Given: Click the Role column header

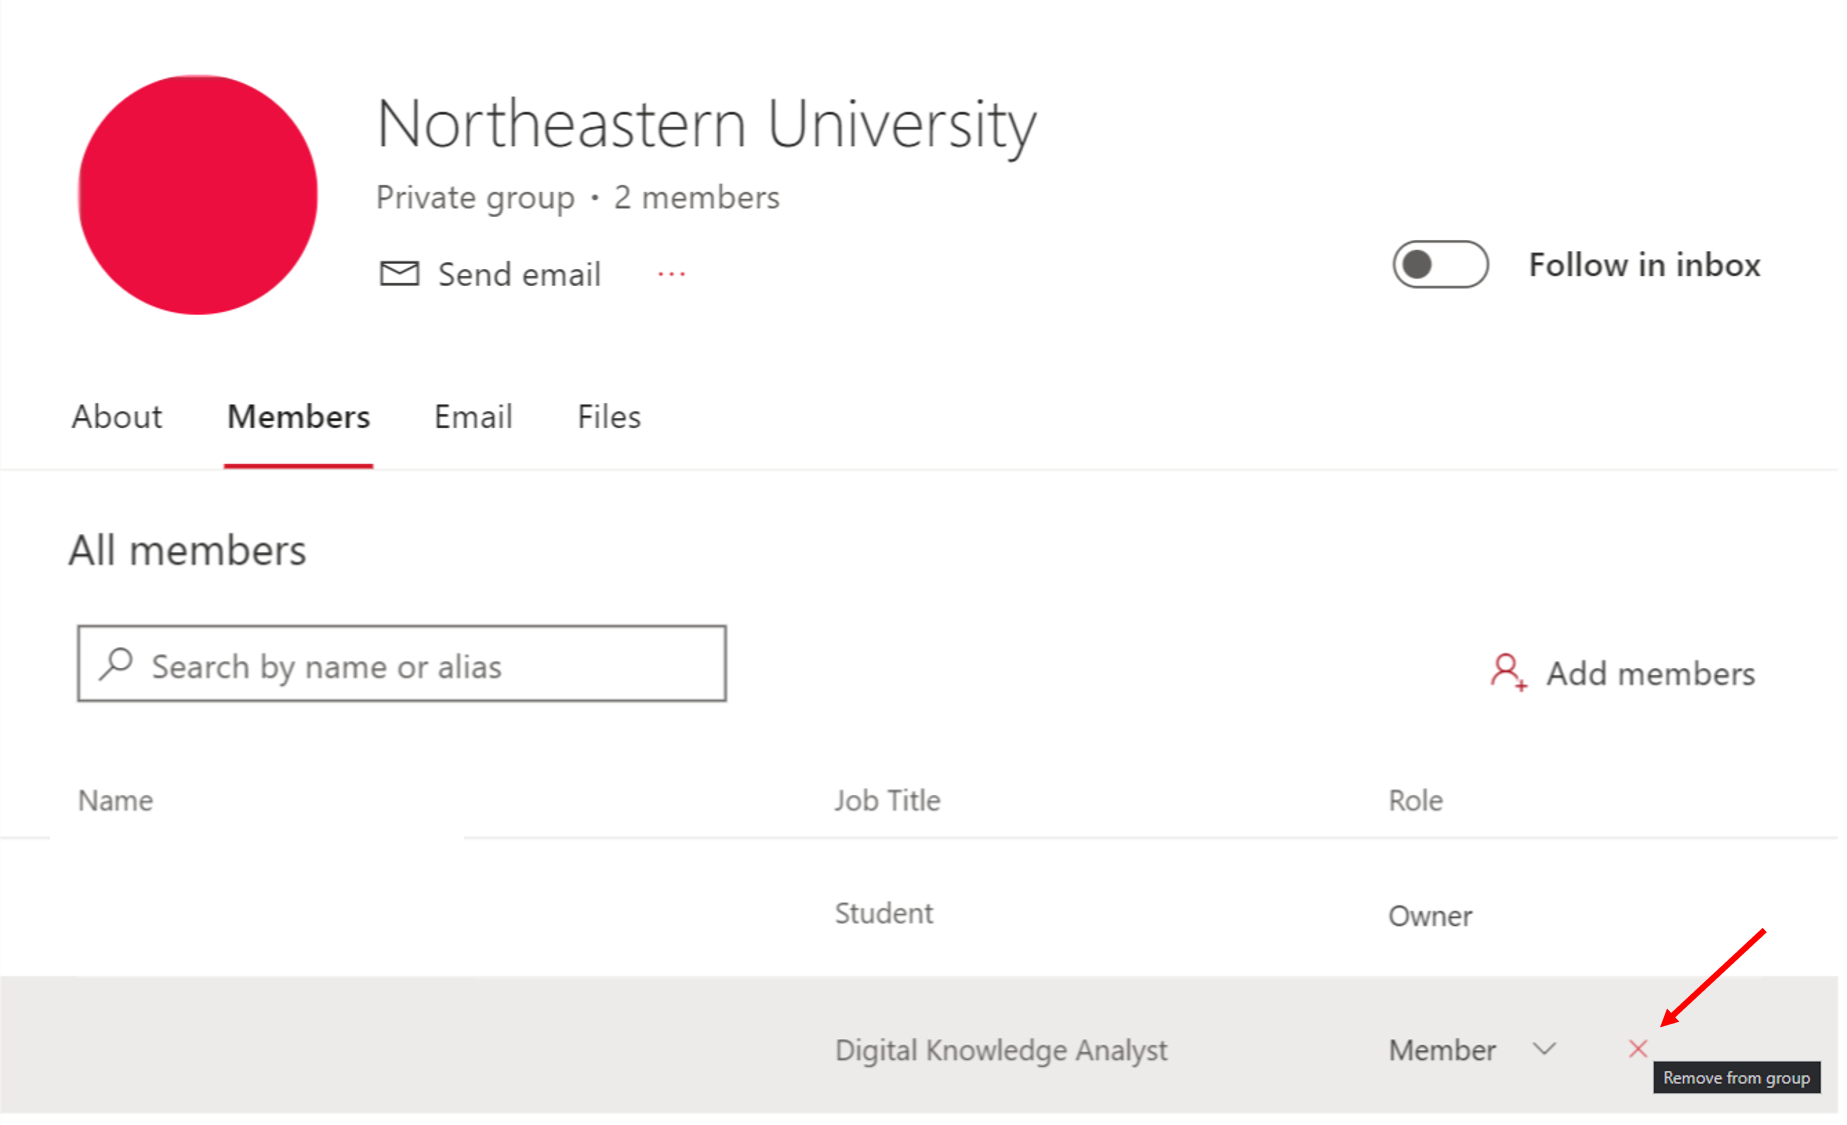Looking at the screenshot, I should coord(1416,801).
